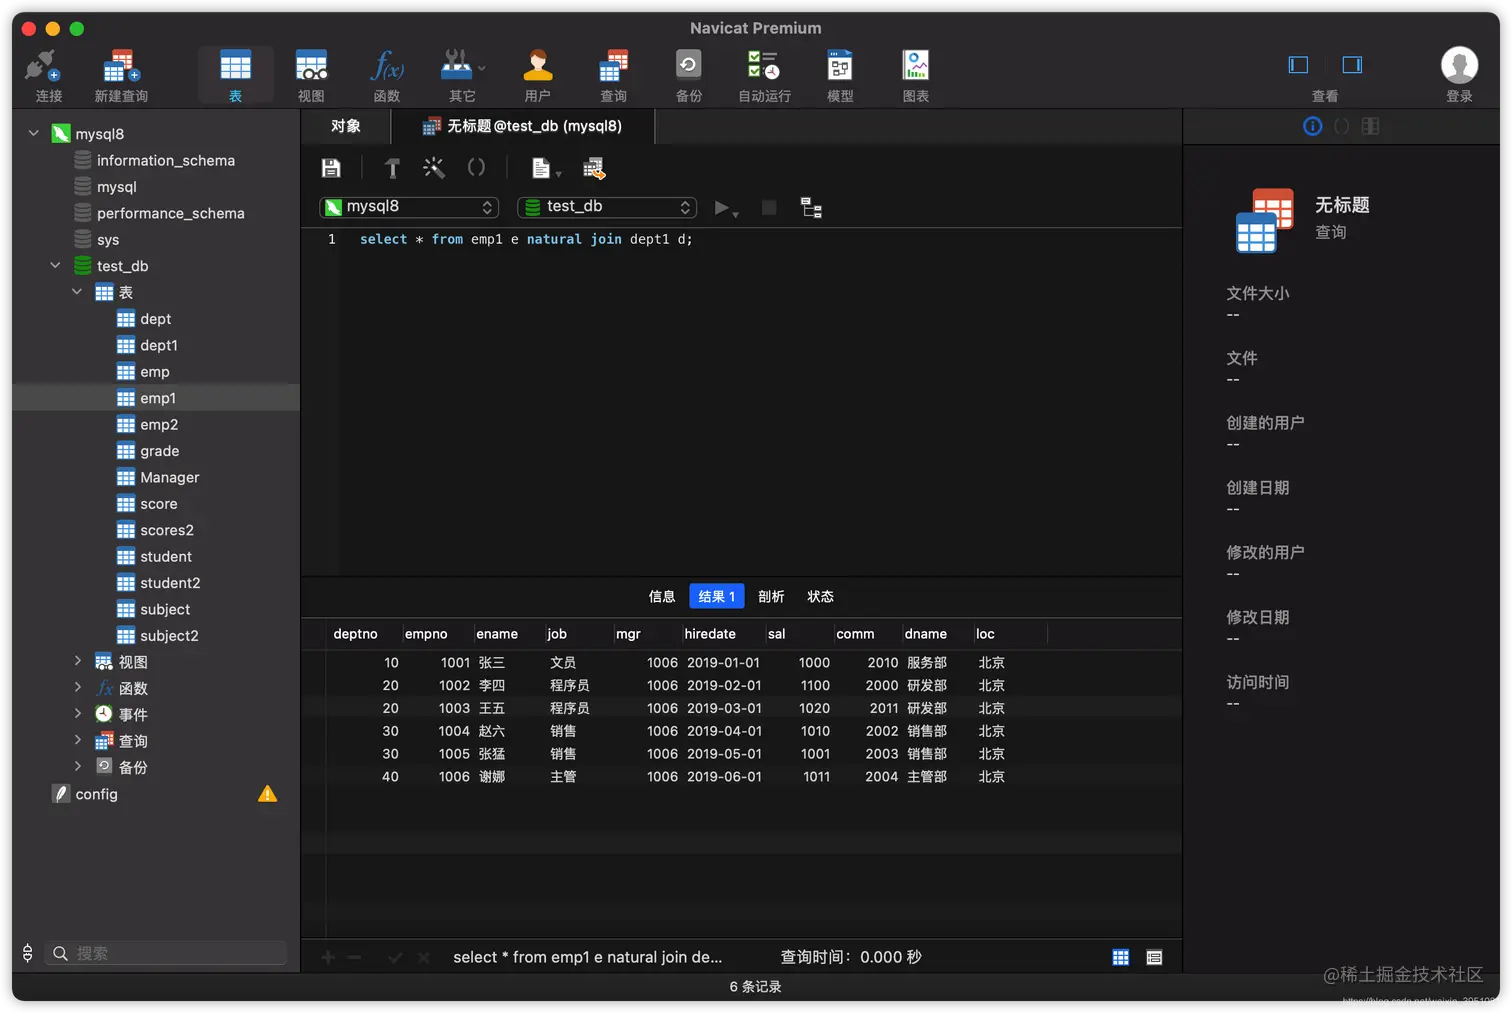The width and height of the screenshot is (1512, 1013).
Task: Open the 备份 backup toolbar icon
Action: (689, 76)
